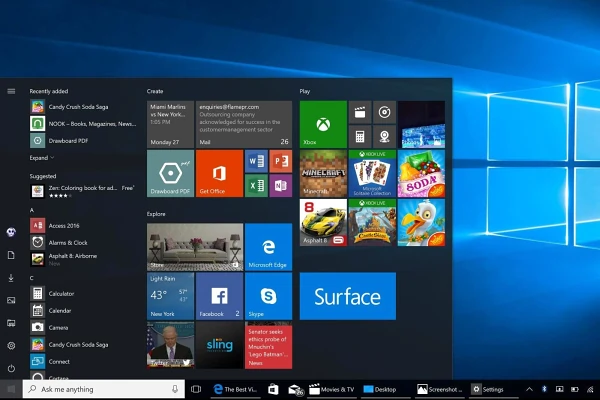Open the Mail tile from enquiries@flamepr.com

(x=244, y=124)
